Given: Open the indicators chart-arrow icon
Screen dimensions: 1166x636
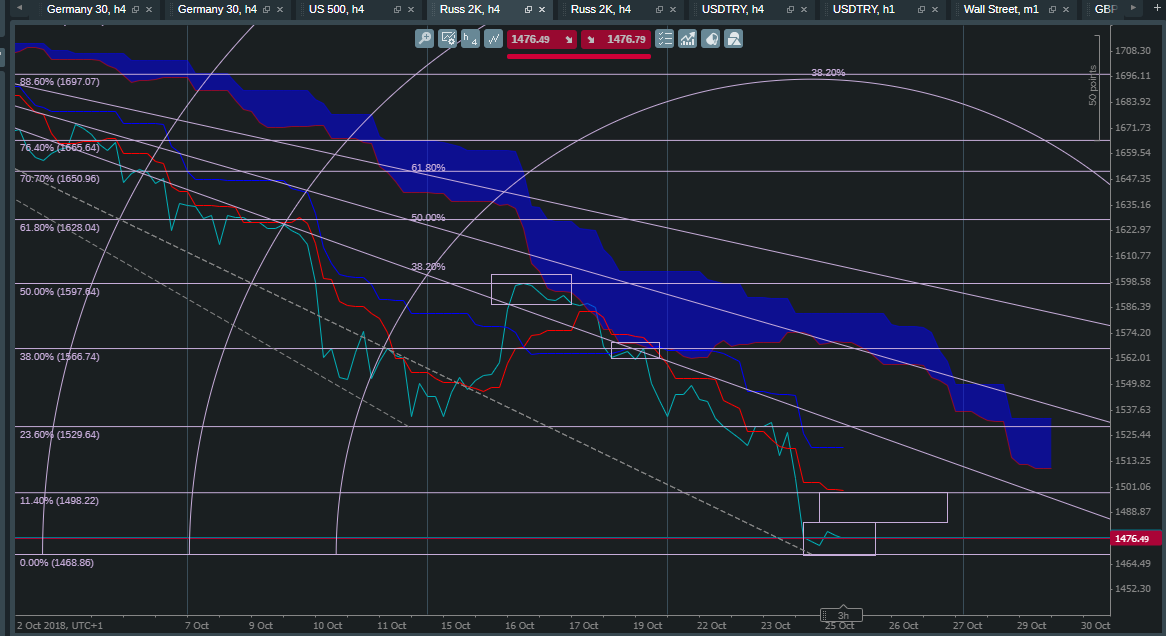Looking at the screenshot, I should [x=688, y=39].
